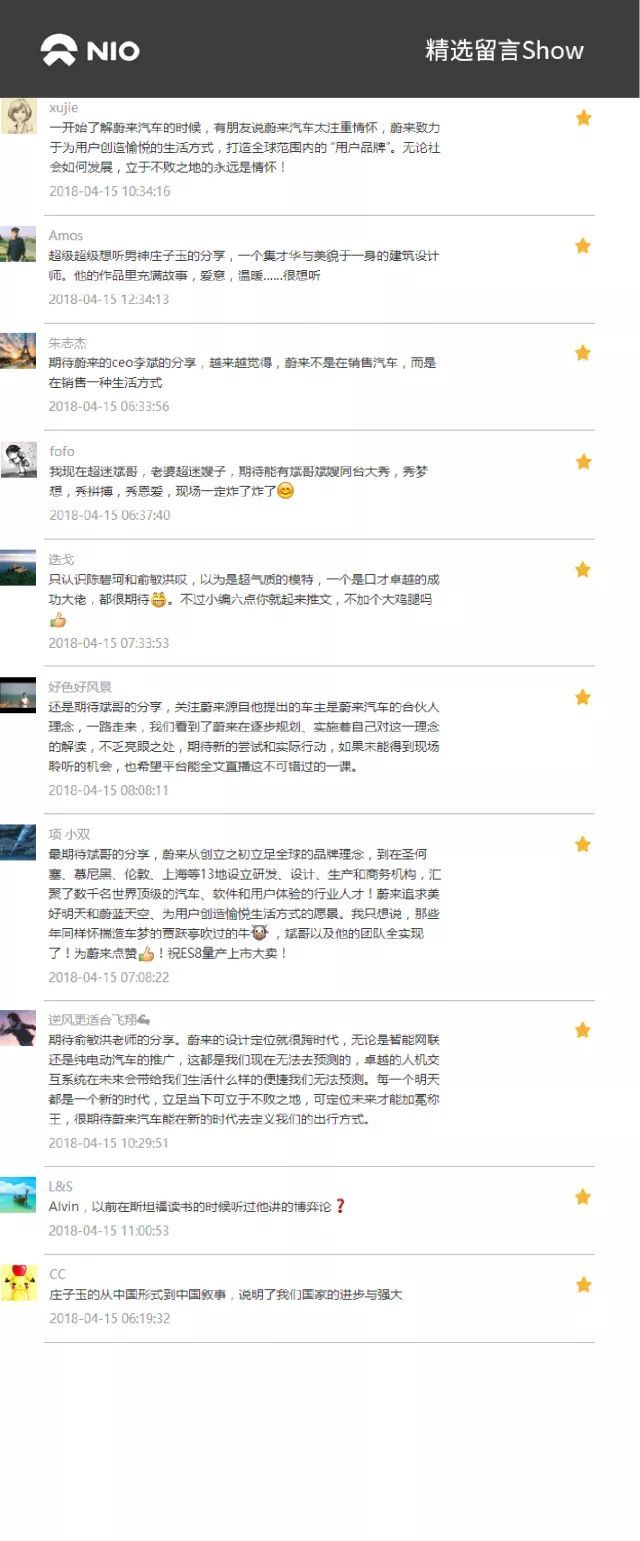Click the star icon beside fofo's comment
Viewport: 640px width, 1541px height.
click(583, 462)
